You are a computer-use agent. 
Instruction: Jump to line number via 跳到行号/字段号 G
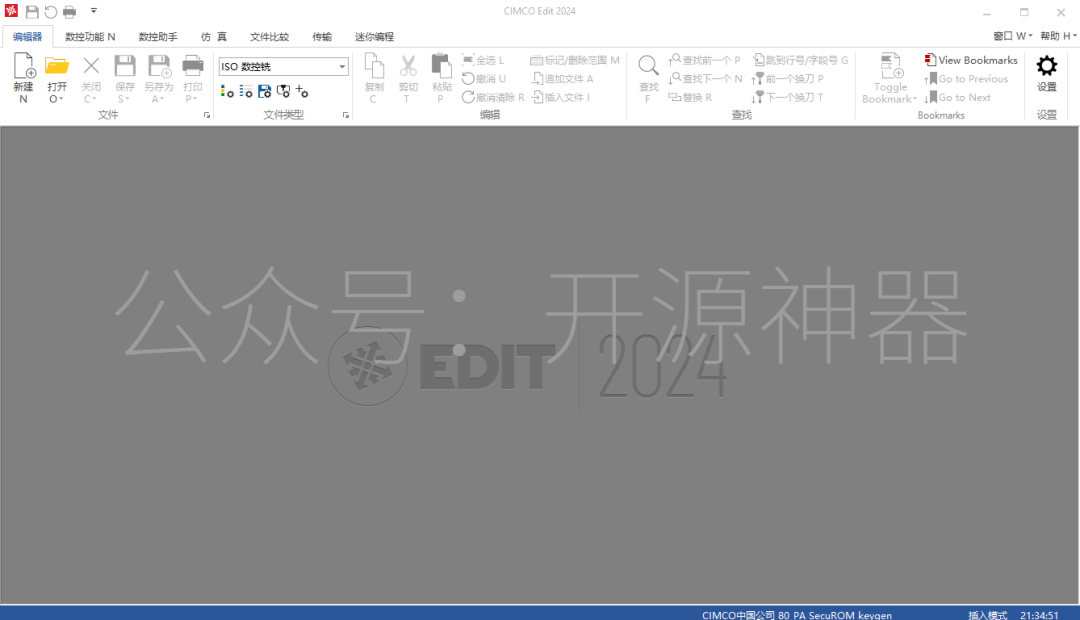(x=800, y=60)
